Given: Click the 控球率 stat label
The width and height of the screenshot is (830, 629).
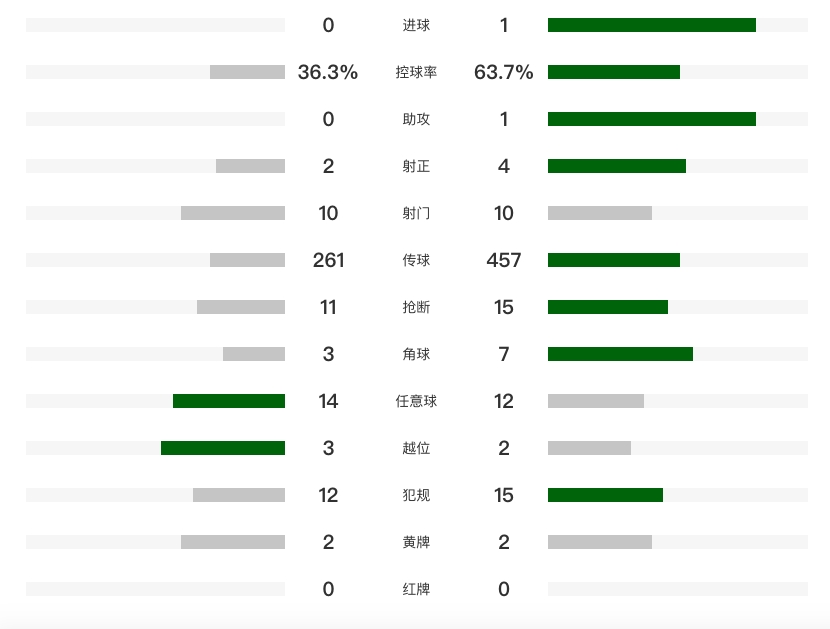Looking at the screenshot, I should [x=416, y=72].
